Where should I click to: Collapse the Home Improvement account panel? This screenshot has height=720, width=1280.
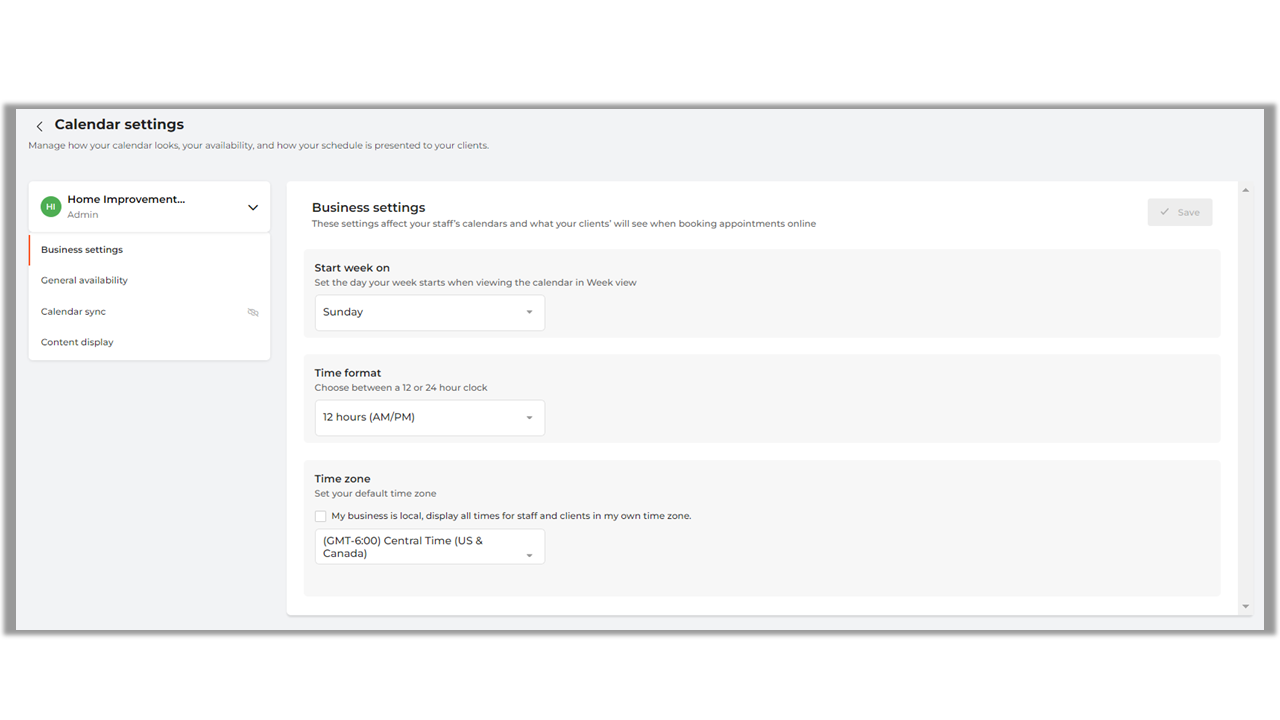click(x=253, y=206)
